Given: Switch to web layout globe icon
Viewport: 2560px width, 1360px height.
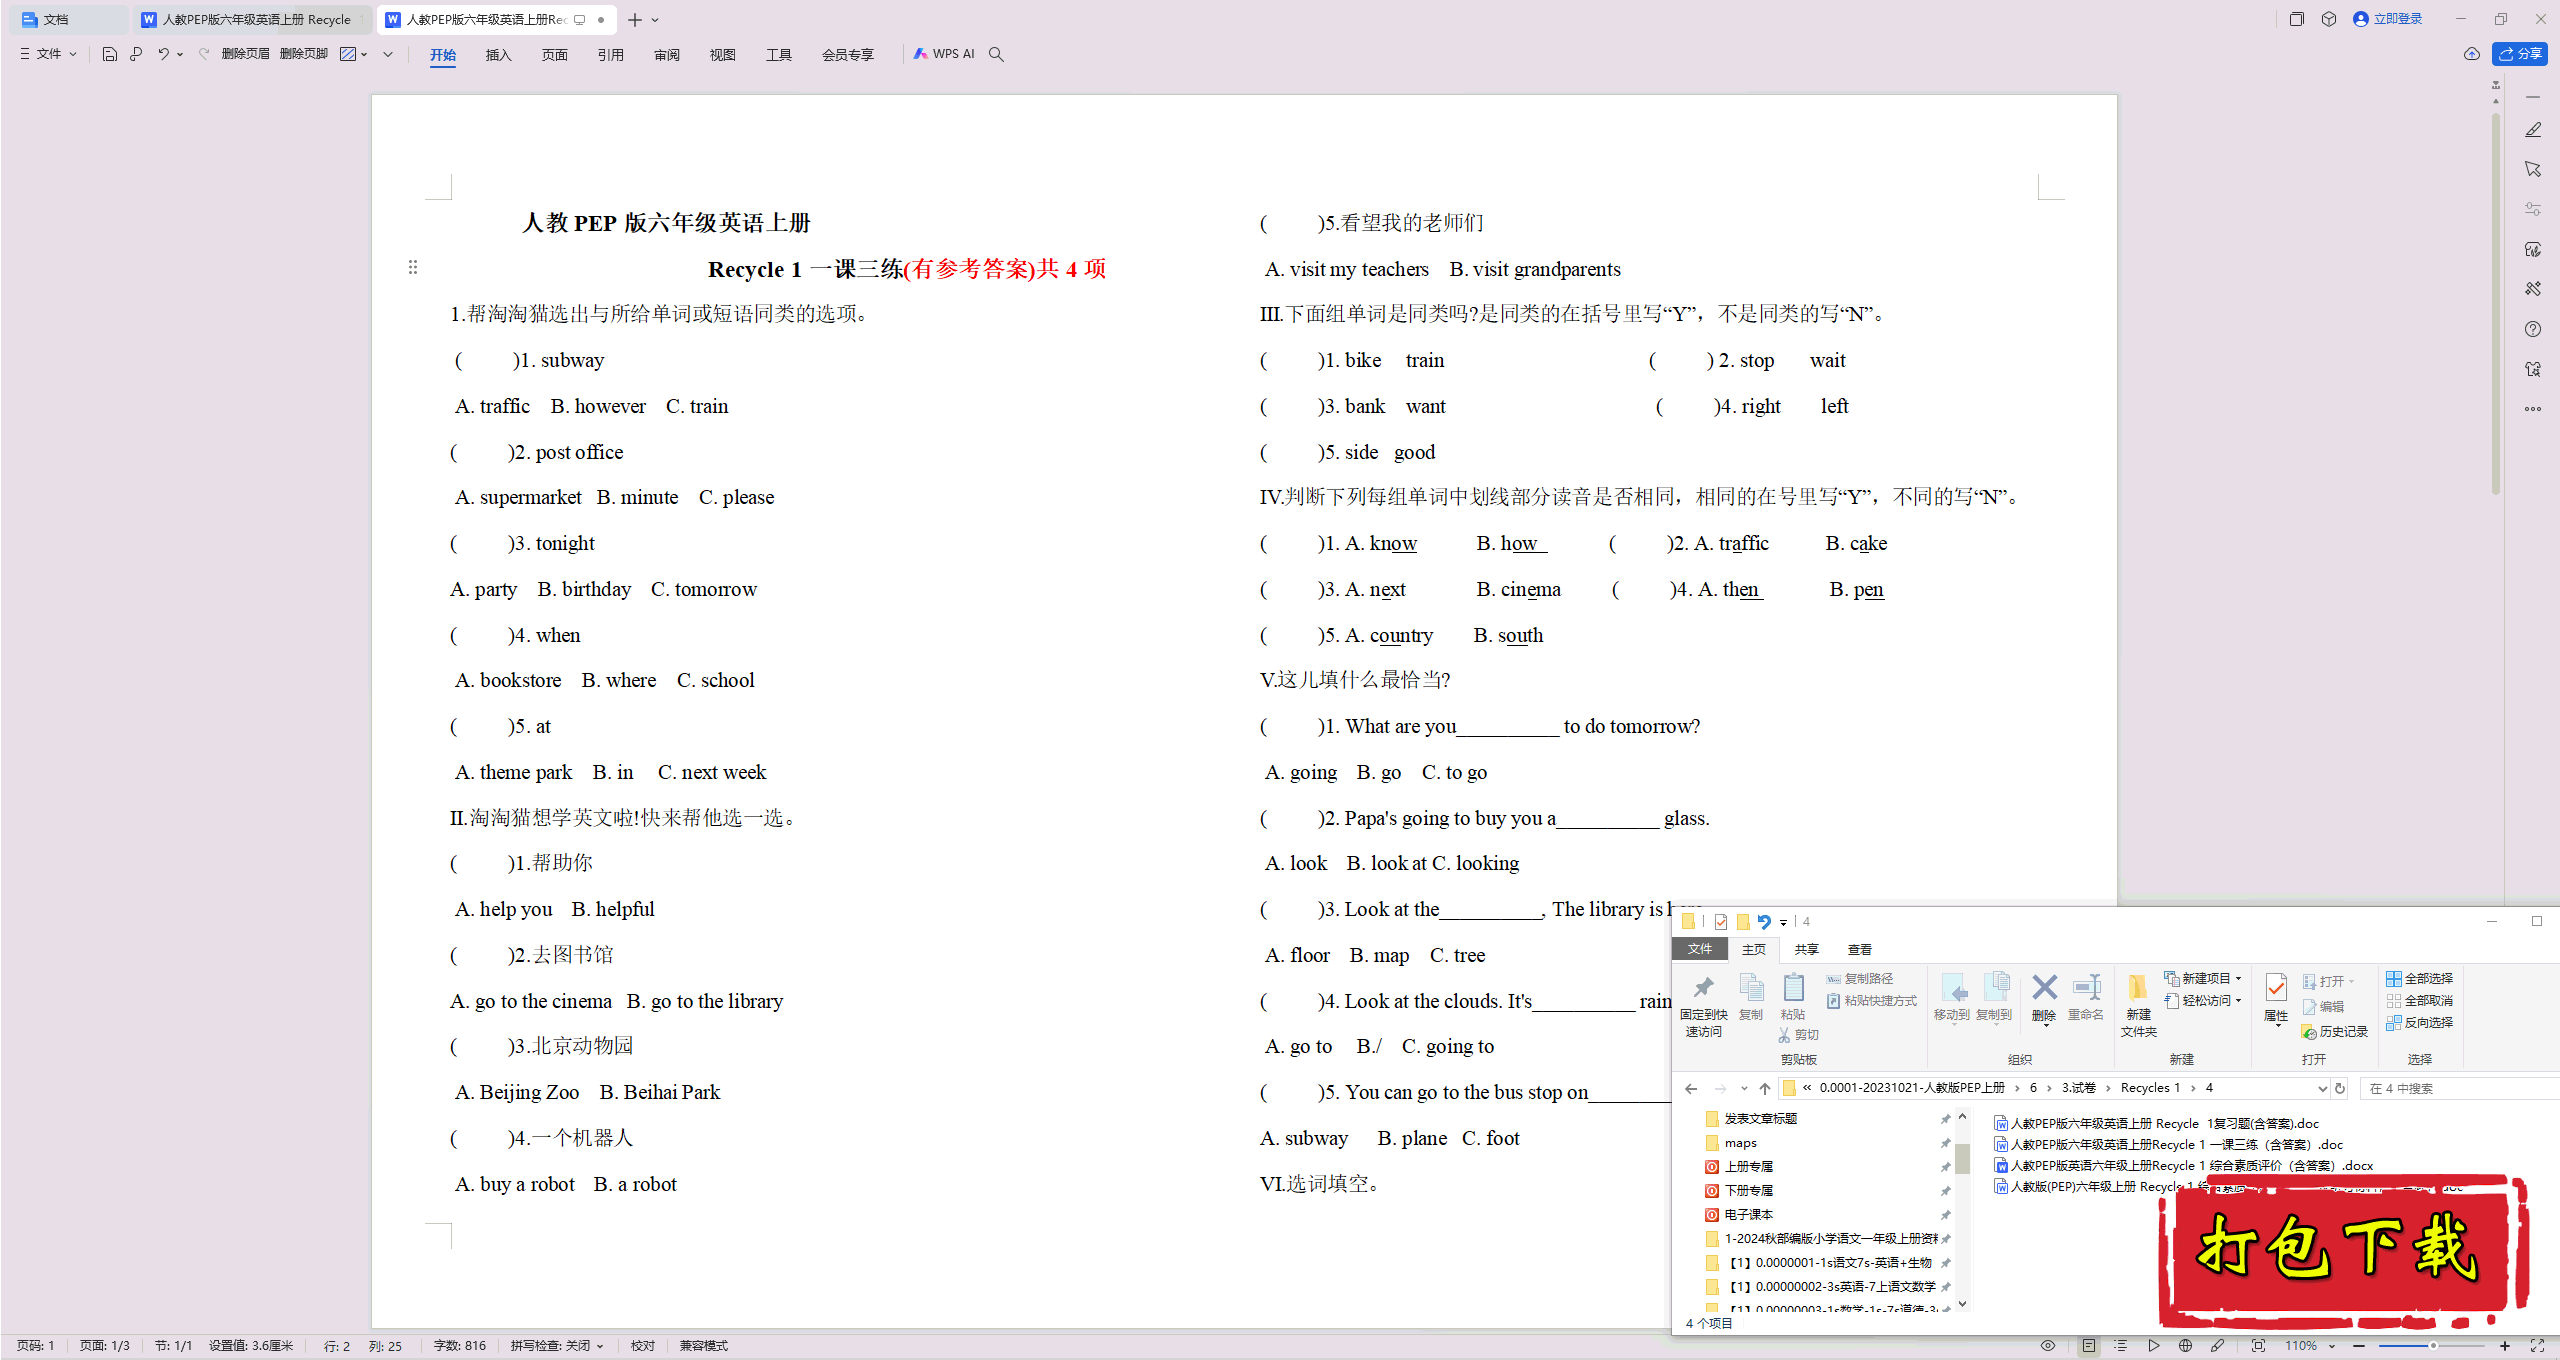Looking at the screenshot, I should point(2185,1346).
